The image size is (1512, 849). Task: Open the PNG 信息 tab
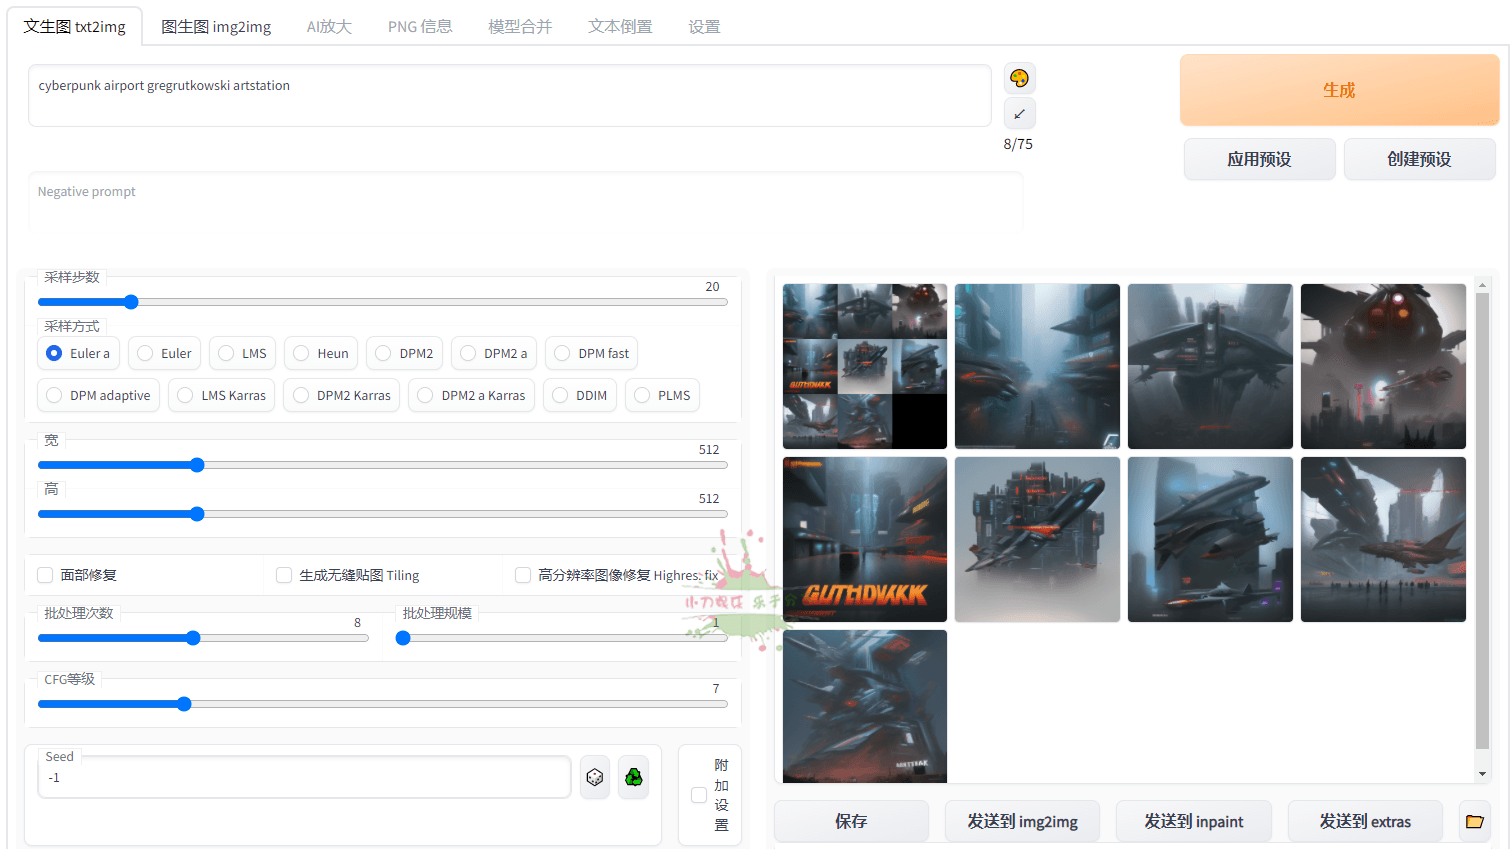[x=420, y=27]
